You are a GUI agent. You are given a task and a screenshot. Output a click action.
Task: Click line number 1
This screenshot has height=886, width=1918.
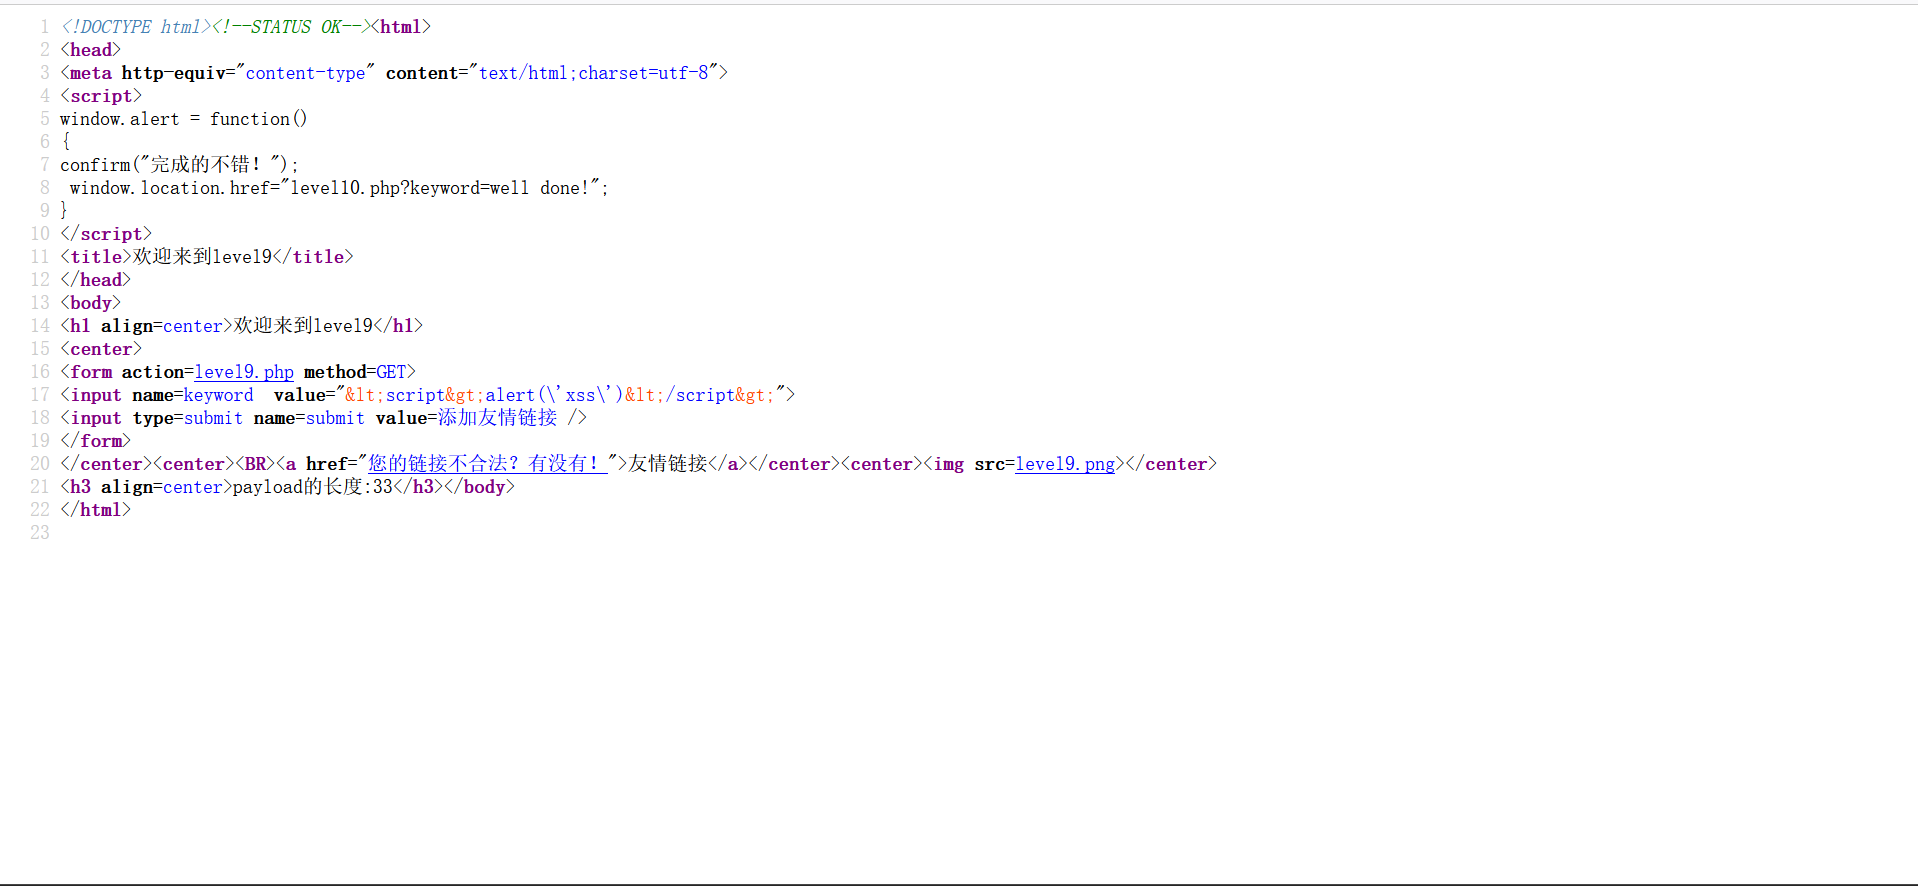44,27
